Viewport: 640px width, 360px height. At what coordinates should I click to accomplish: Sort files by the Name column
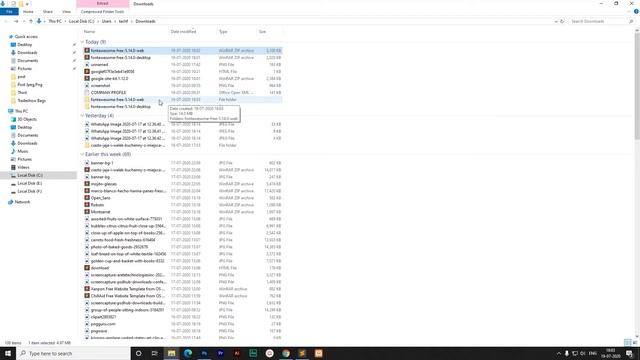[x=89, y=31]
